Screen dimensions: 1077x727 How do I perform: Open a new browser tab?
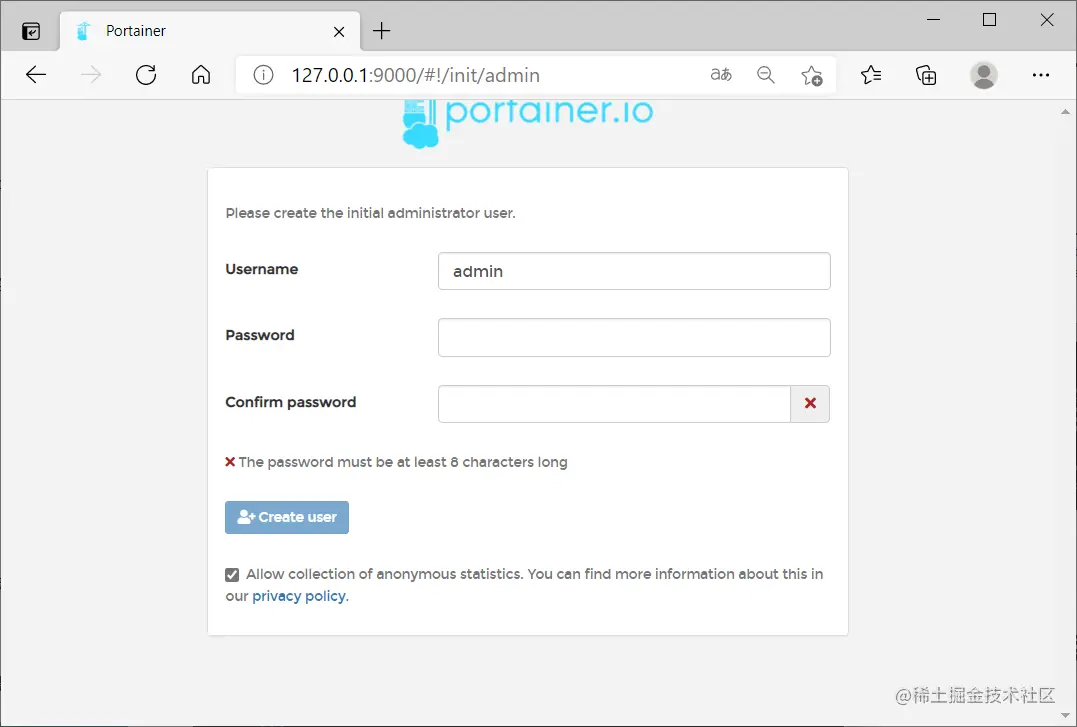[x=381, y=31]
